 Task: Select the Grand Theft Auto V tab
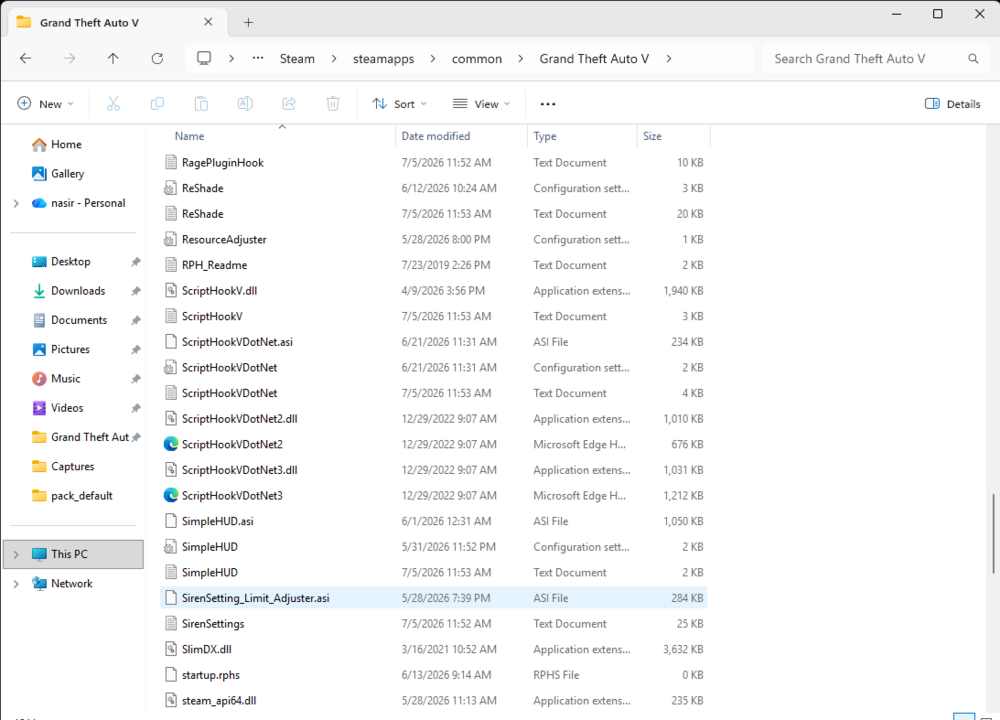pyautogui.click(x=118, y=23)
